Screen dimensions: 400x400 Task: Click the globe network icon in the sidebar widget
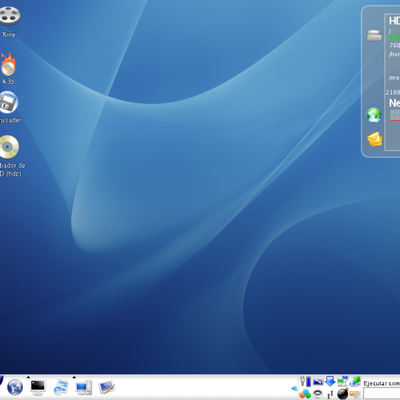(374, 115)
